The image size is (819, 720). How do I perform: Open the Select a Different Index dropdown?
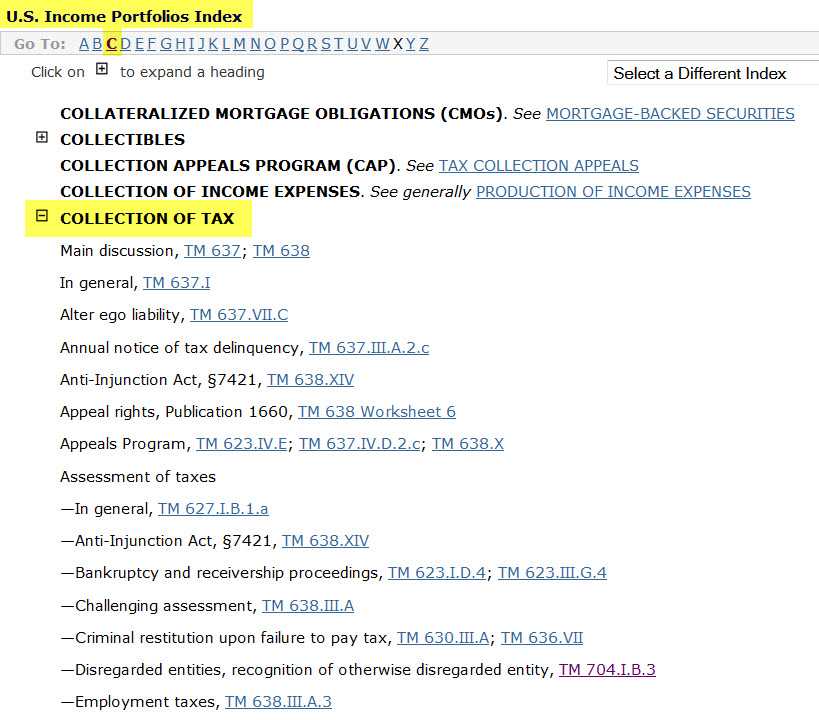coord(713,73)
